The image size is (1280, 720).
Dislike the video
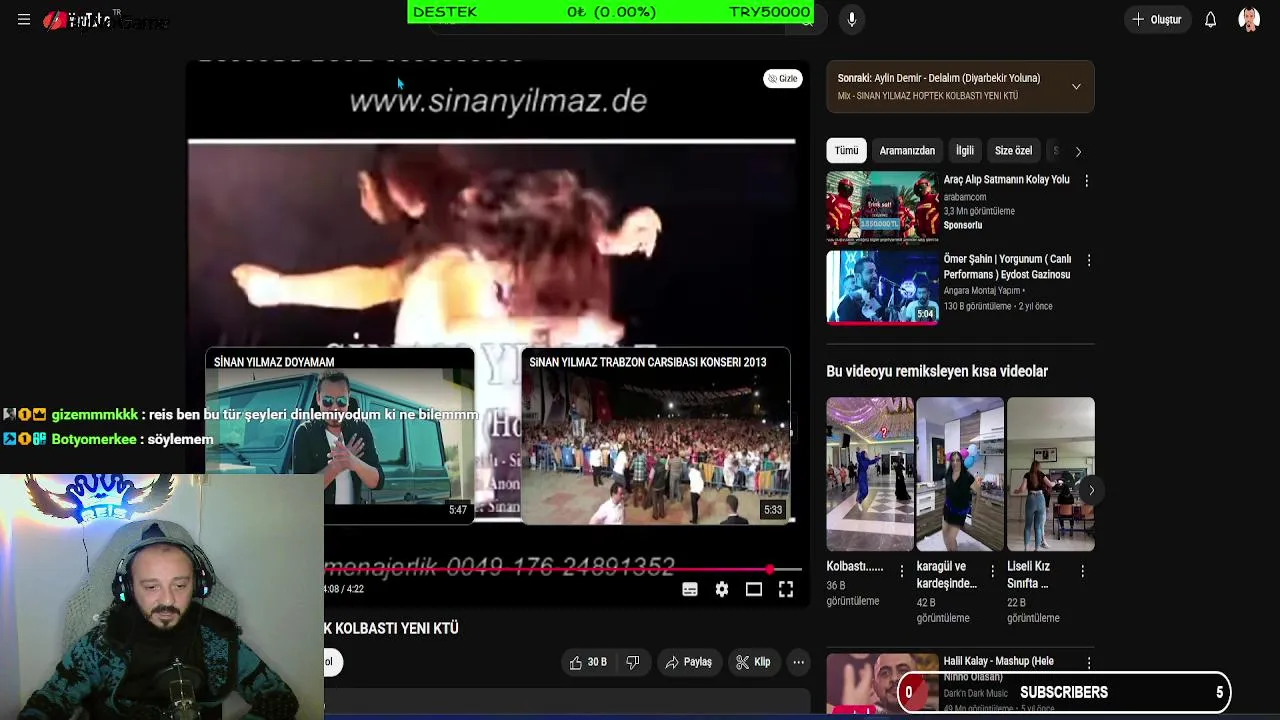coord(633,662)
